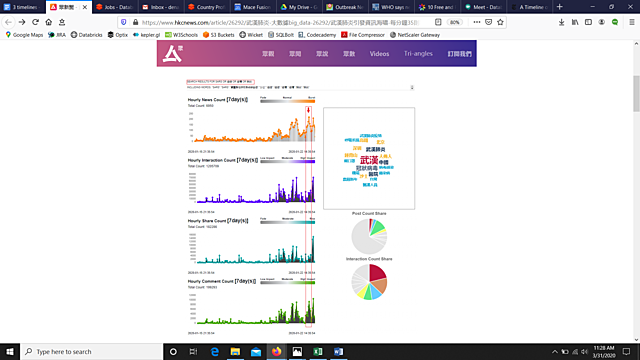Reload the current page

36,22
